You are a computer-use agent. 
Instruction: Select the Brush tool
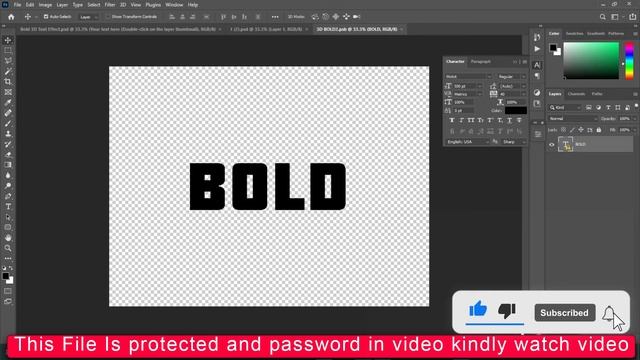coord(8,123)
